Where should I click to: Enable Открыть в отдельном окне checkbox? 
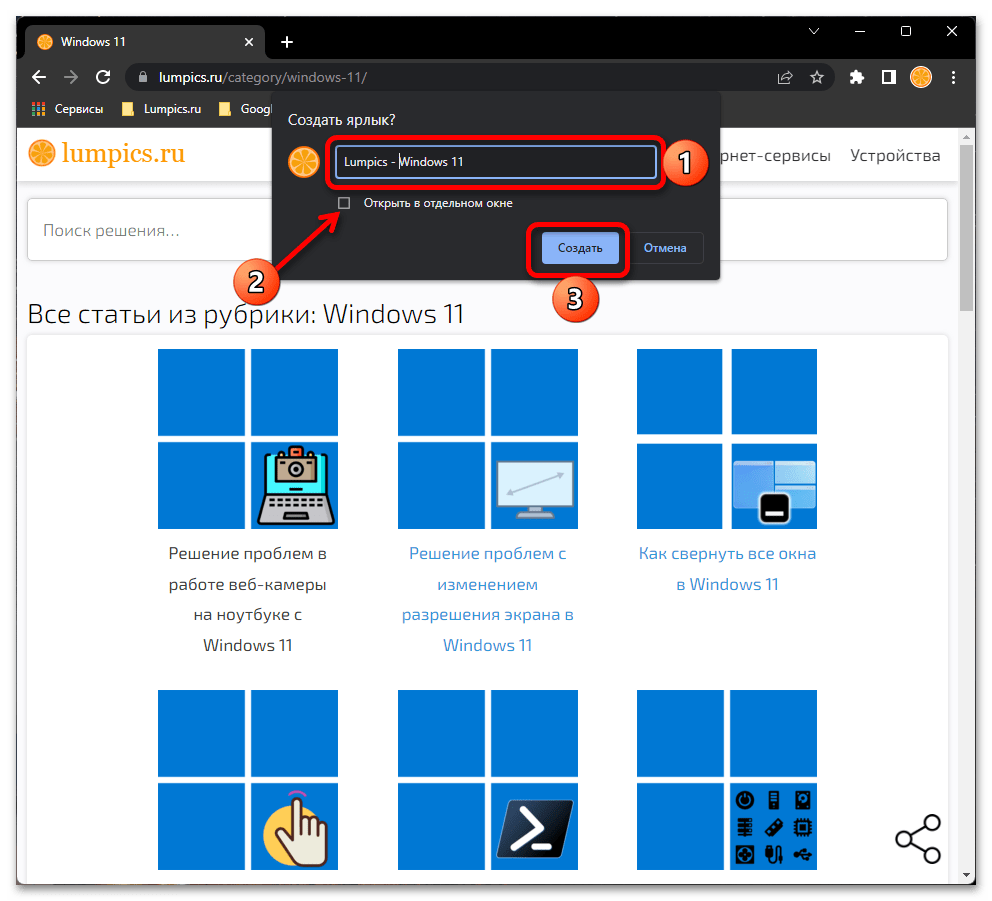point(344,203)
